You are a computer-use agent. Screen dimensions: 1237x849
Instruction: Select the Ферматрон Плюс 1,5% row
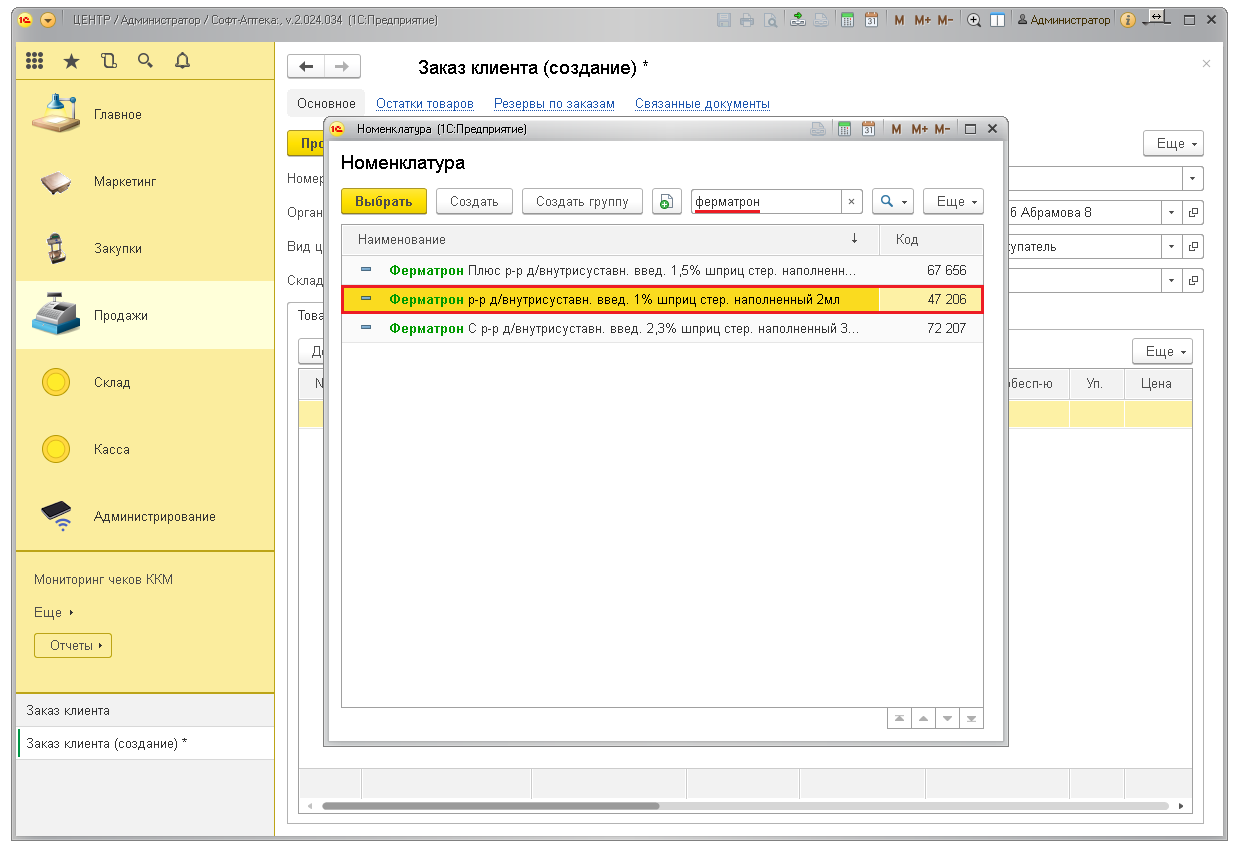(x=620, y=270)
